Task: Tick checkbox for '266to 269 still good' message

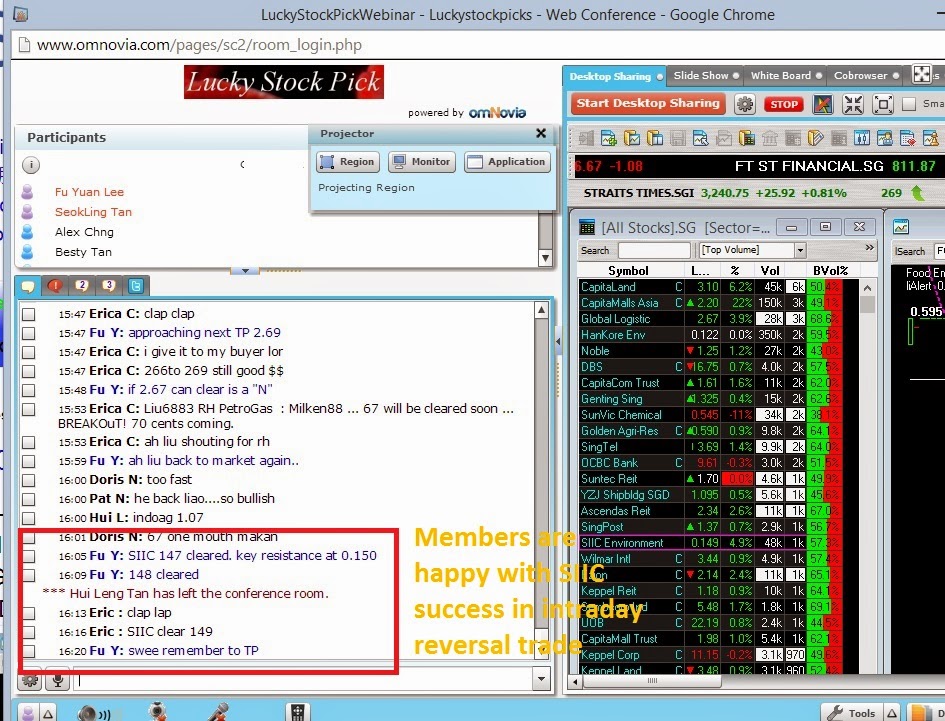Action: pos(28,371)
